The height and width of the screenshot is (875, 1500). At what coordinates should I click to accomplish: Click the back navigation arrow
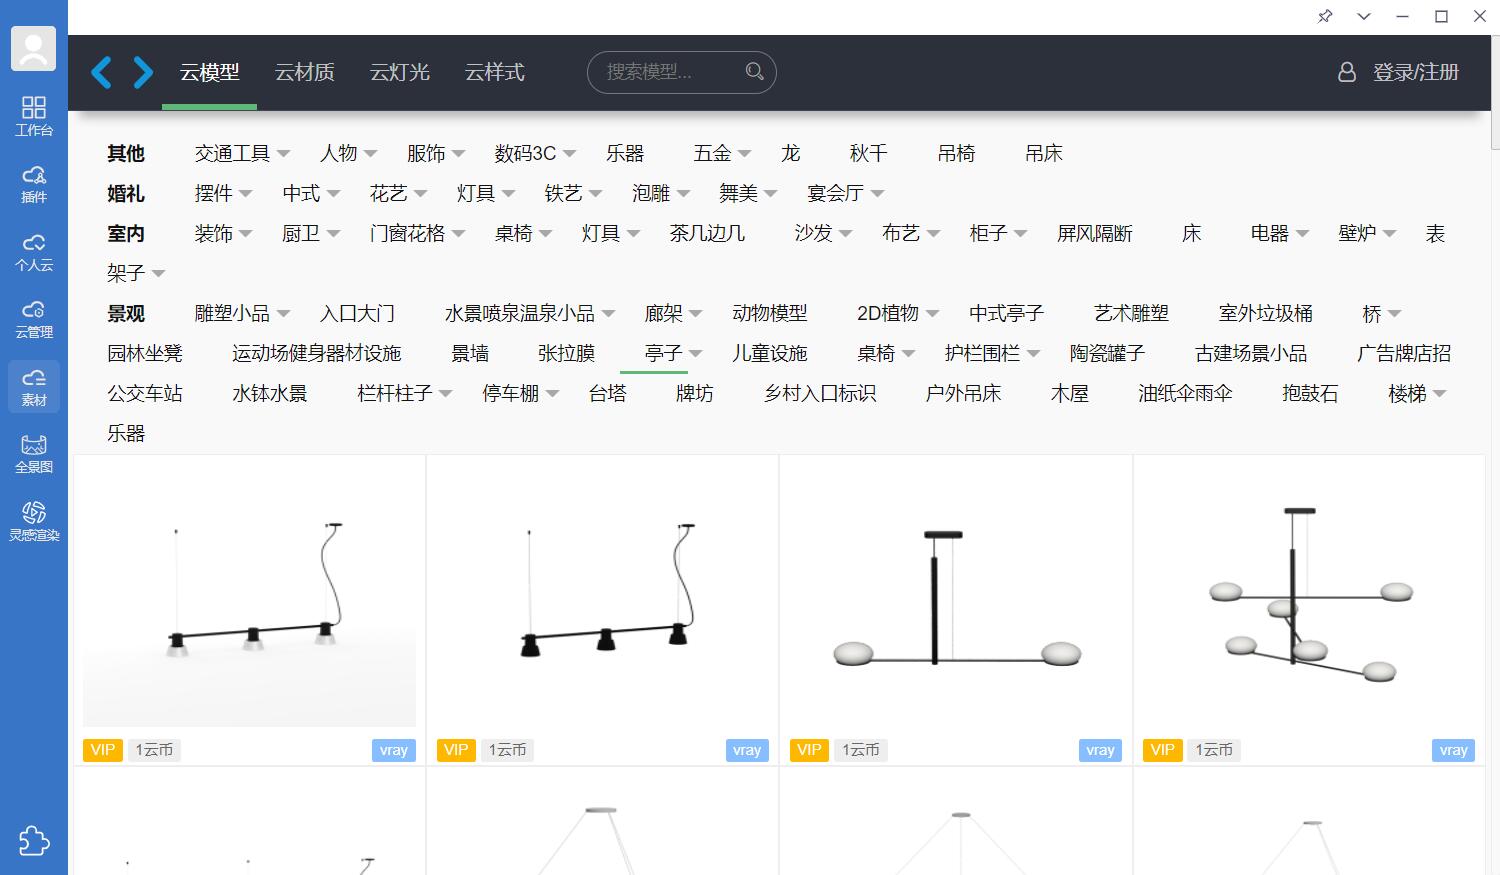pos(101,72)
